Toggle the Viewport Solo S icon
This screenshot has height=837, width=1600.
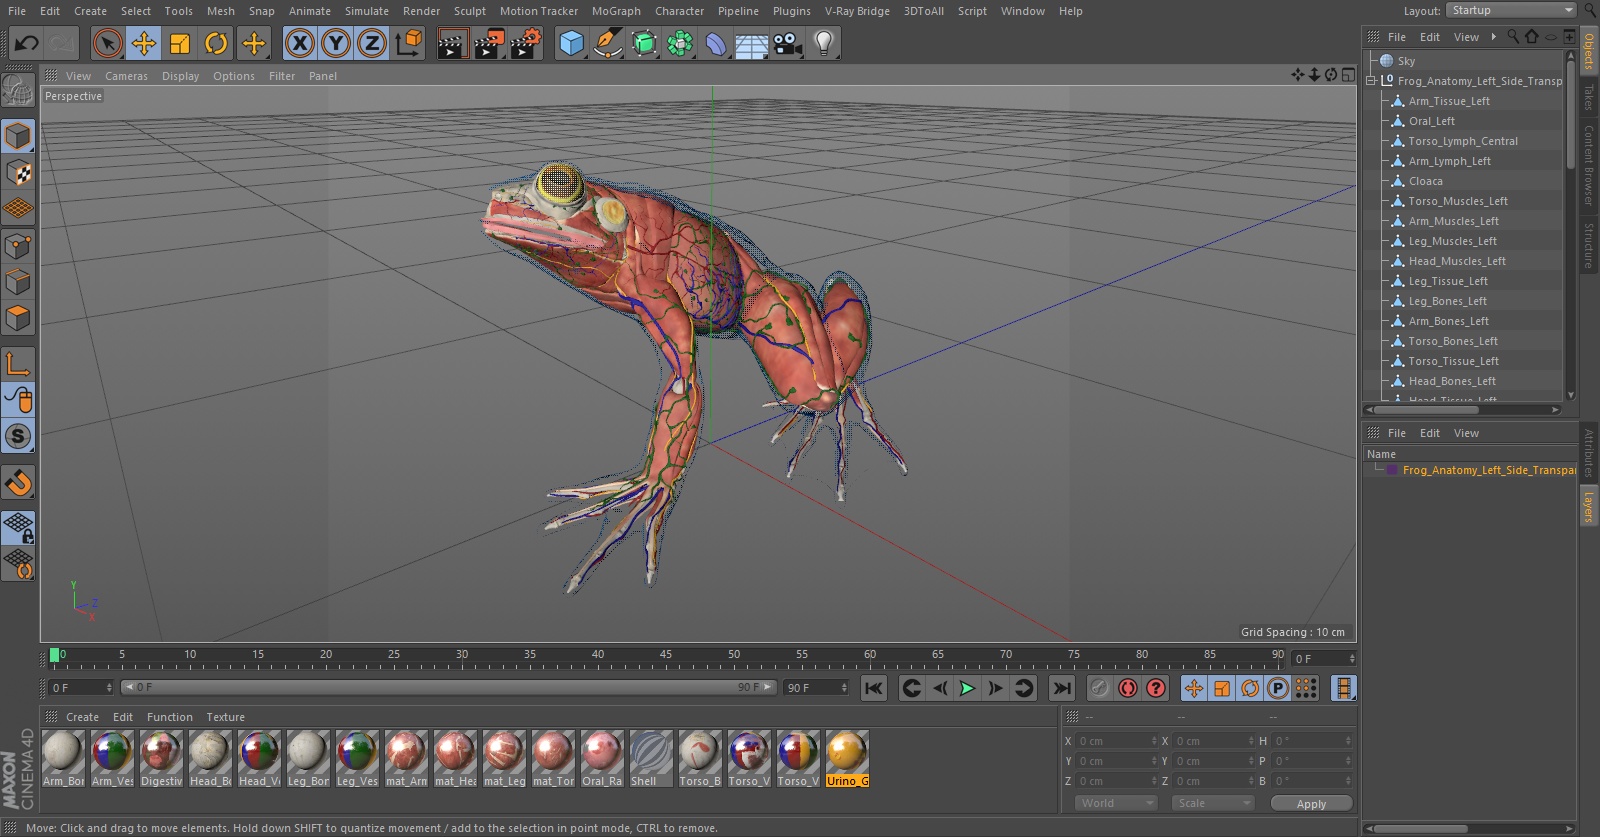point(18,436)
